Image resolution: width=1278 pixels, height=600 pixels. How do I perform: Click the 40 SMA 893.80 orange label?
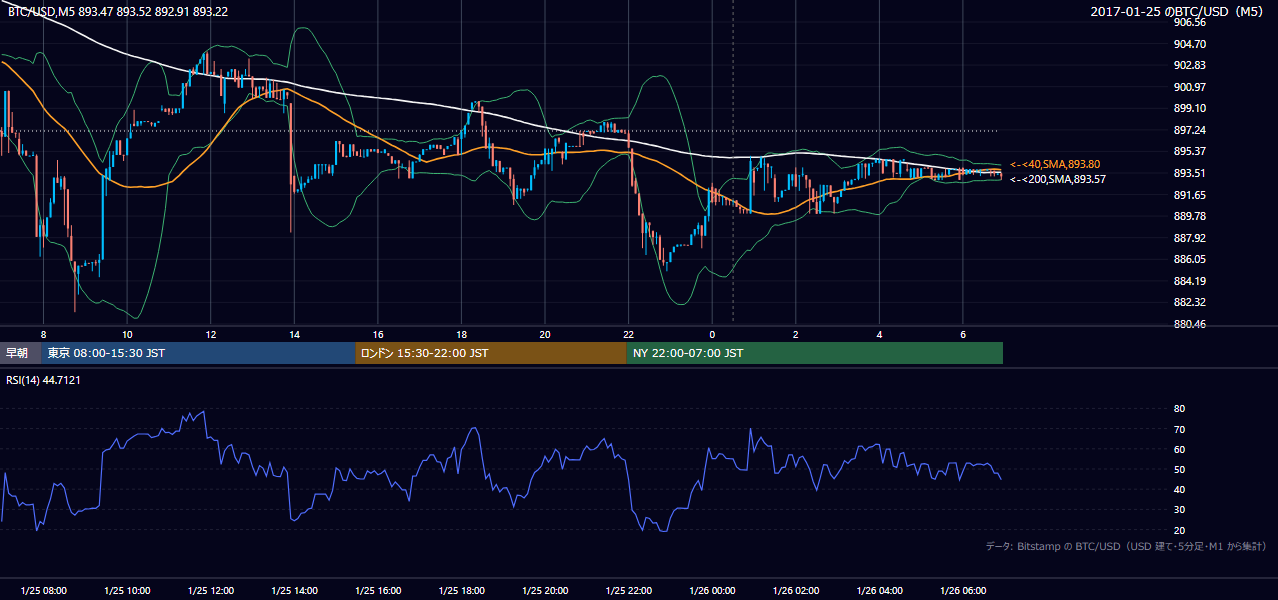click(x=1056, y=164)
